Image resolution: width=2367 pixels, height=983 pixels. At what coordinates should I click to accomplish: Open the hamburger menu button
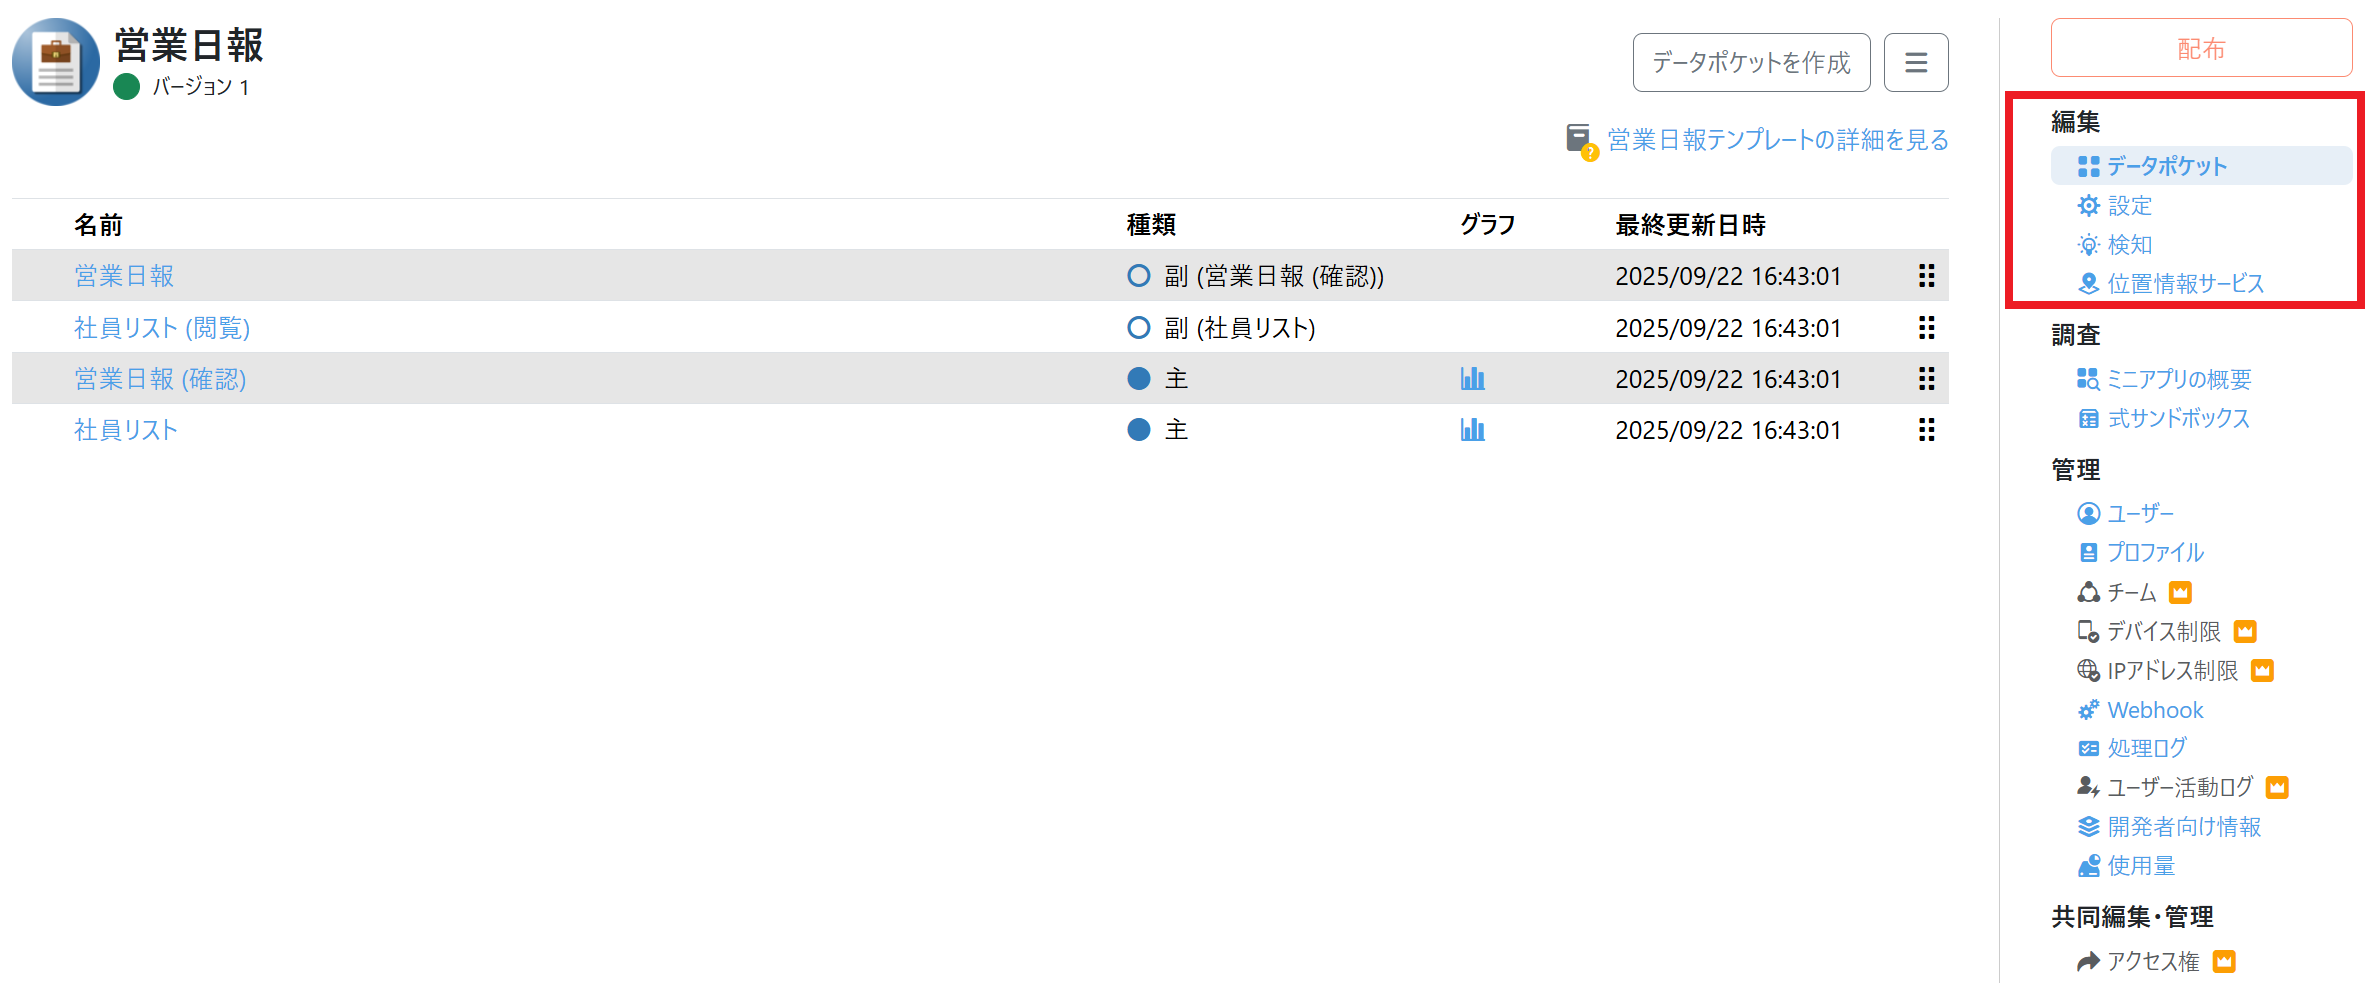[x=1915, y=63]
